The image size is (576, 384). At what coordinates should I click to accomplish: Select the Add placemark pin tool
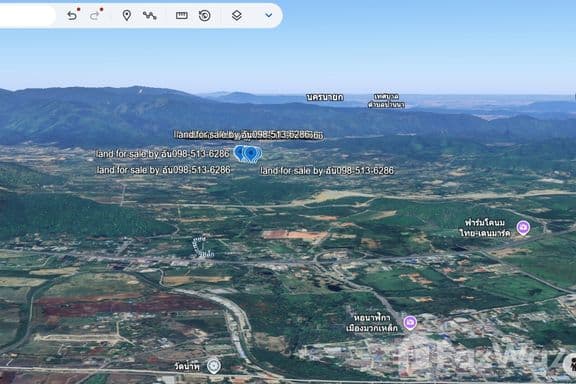tap(127, 15)
